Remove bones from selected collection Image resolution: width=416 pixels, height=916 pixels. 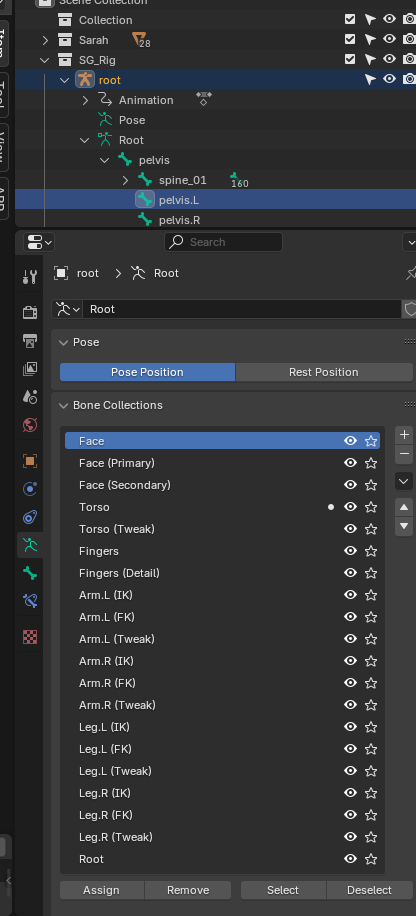pos(188,890)
